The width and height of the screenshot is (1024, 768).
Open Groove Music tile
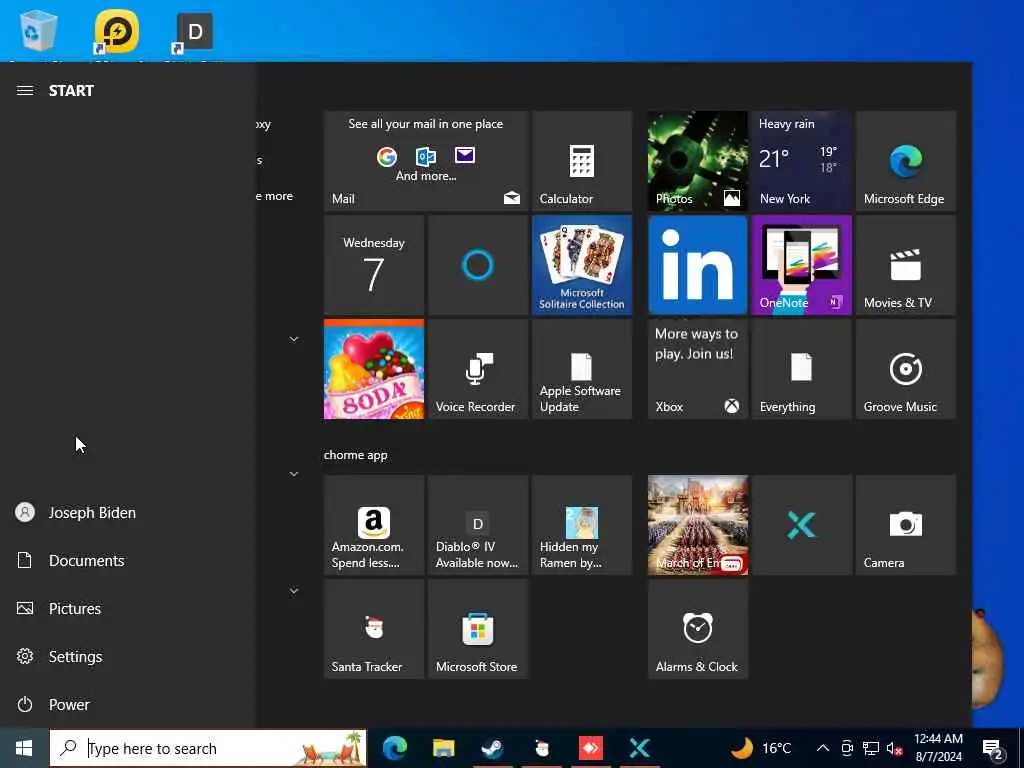[x=906, y=369]
